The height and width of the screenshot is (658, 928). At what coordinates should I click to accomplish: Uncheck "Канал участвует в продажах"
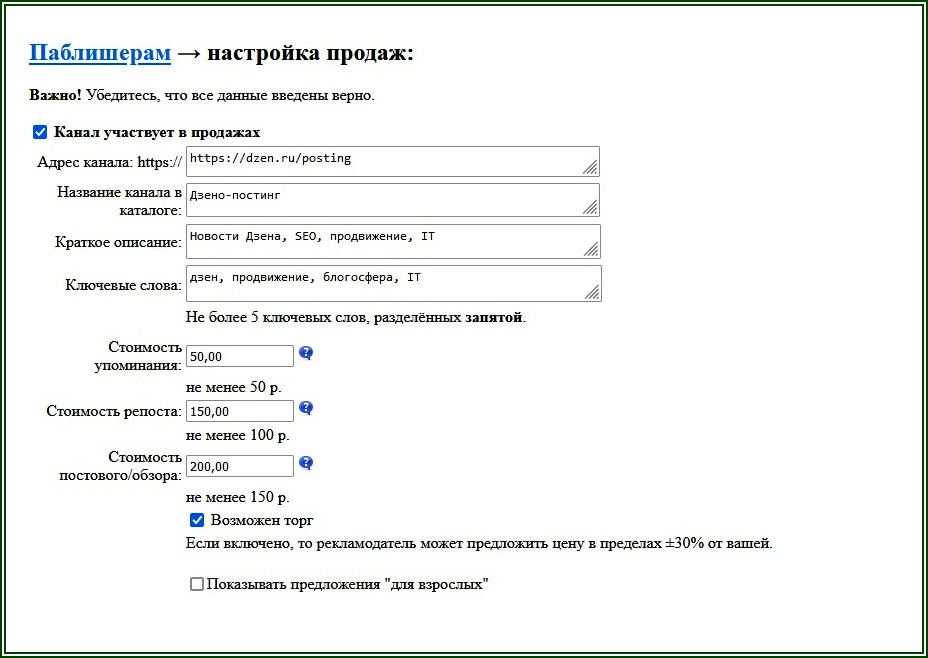tap(40, 131)
